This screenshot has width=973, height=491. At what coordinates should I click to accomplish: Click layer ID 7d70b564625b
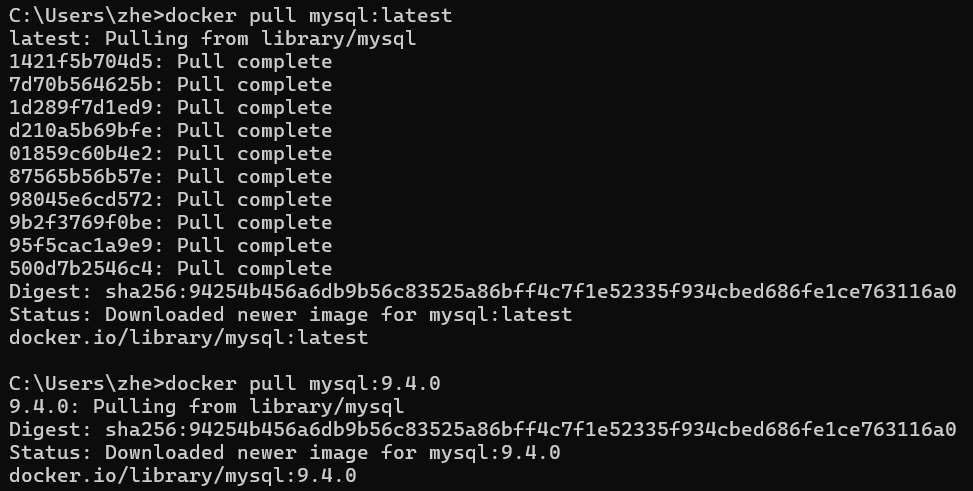point(81,84)
